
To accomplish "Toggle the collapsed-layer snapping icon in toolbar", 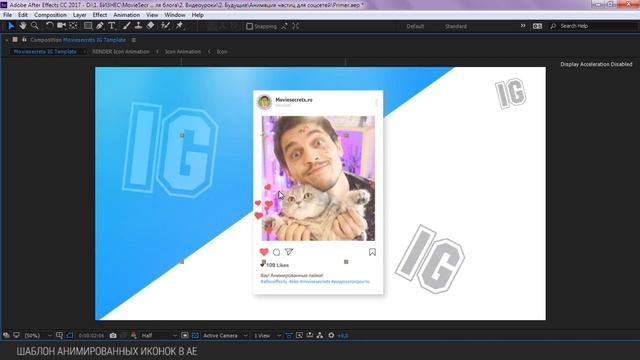I will coord(296,26).
